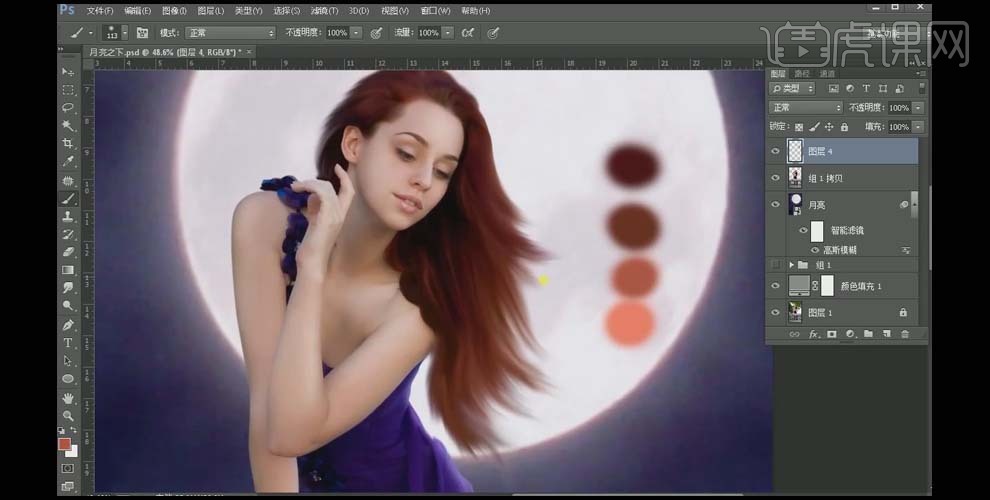Select the Rectangular Marquee tool
990x500 pixels.
tap(68, 90)
